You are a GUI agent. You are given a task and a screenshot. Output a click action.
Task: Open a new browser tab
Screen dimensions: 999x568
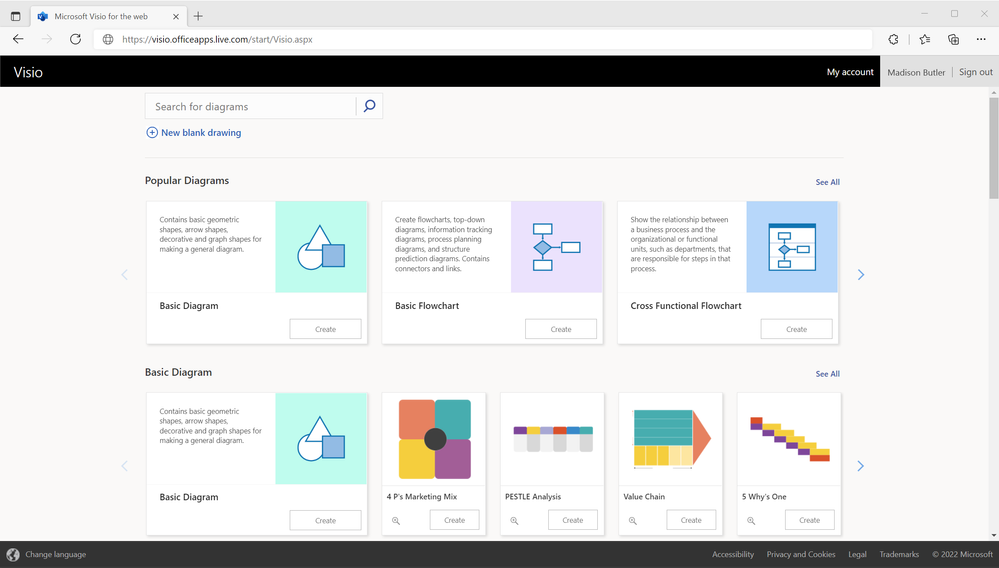coord(198,17)
